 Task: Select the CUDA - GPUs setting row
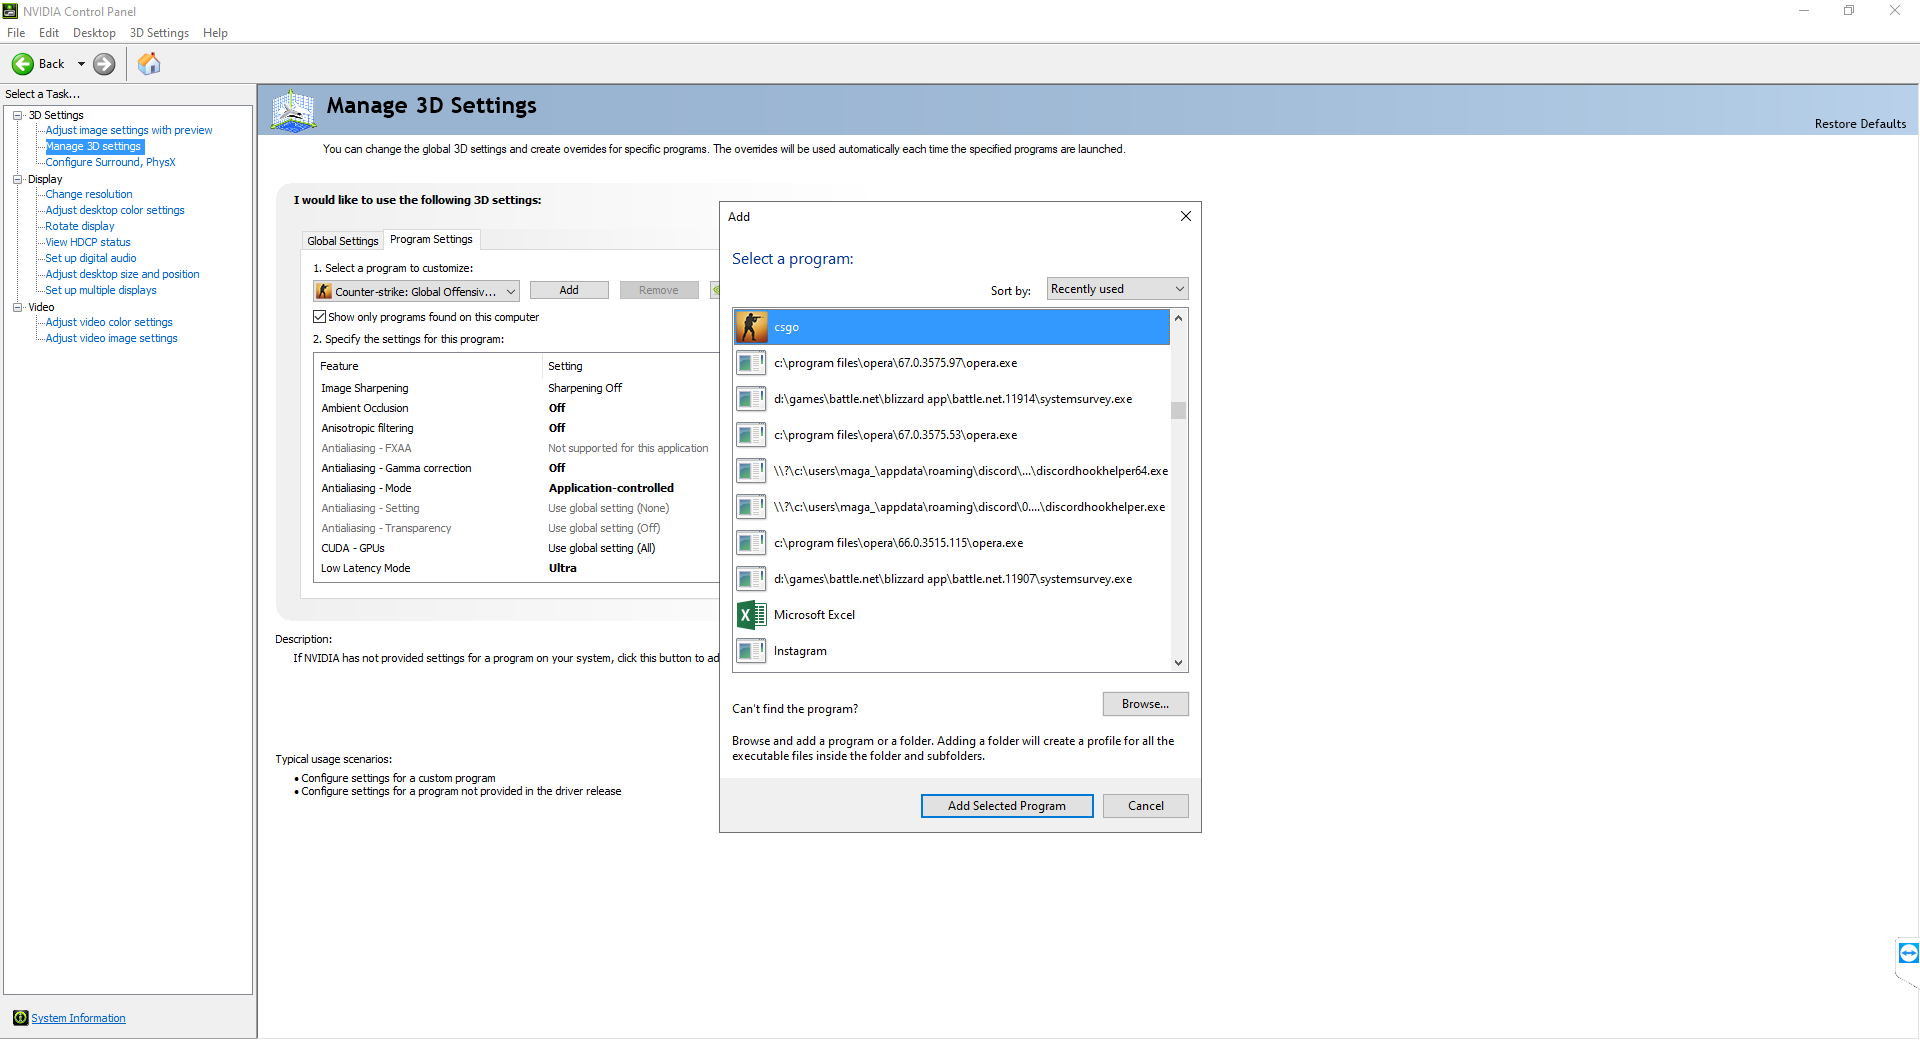point(516,548)
